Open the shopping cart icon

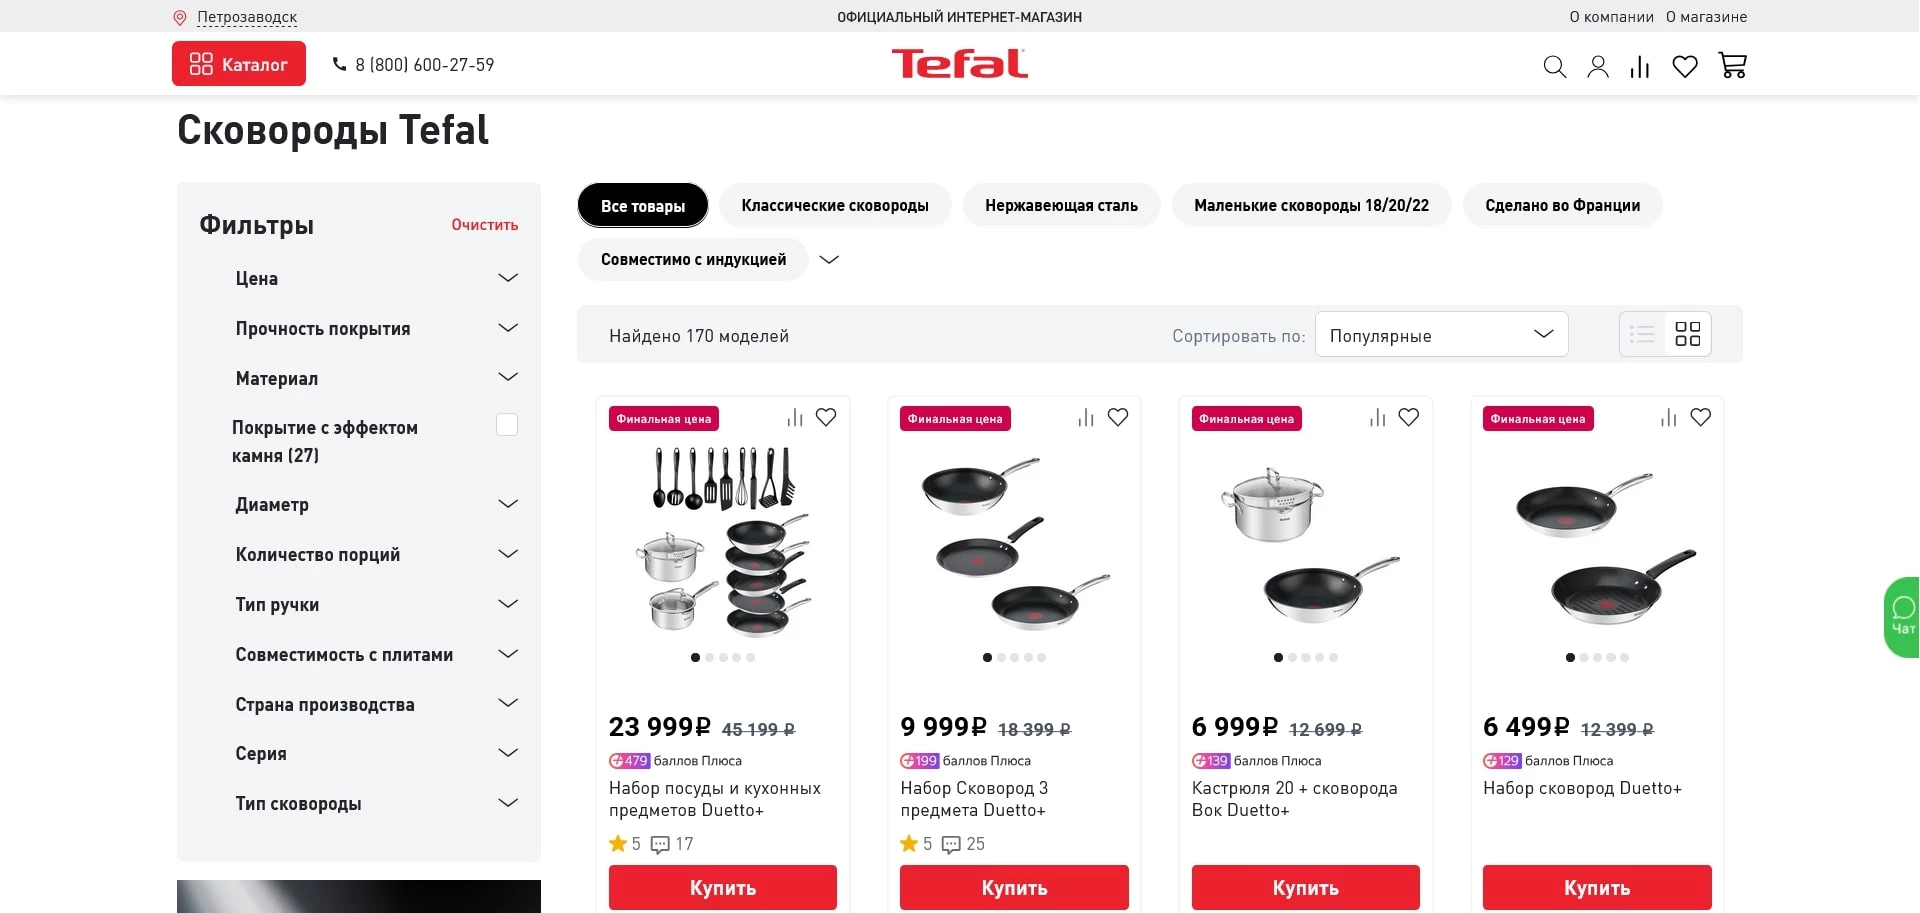point(1733,66)
